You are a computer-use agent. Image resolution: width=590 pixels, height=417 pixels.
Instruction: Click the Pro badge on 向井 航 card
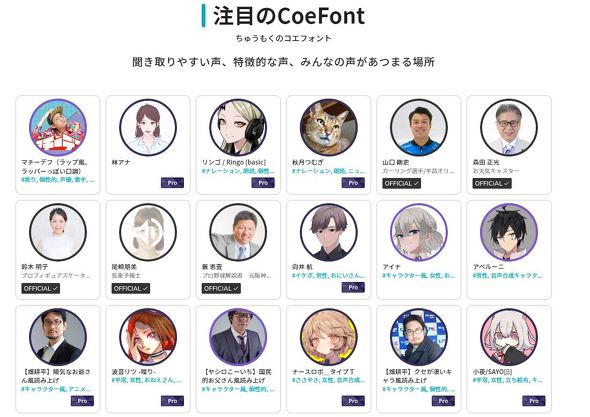353,288
